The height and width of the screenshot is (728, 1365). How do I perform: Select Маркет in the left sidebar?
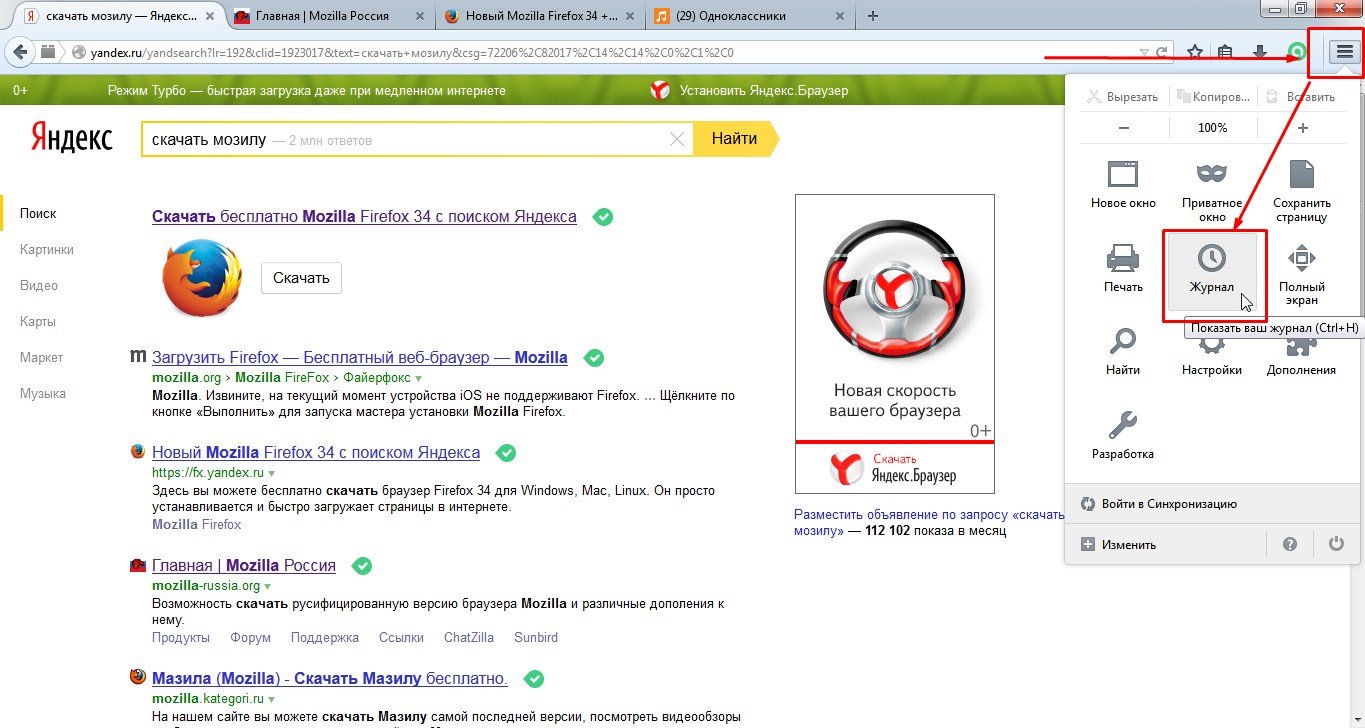[41, 357]
